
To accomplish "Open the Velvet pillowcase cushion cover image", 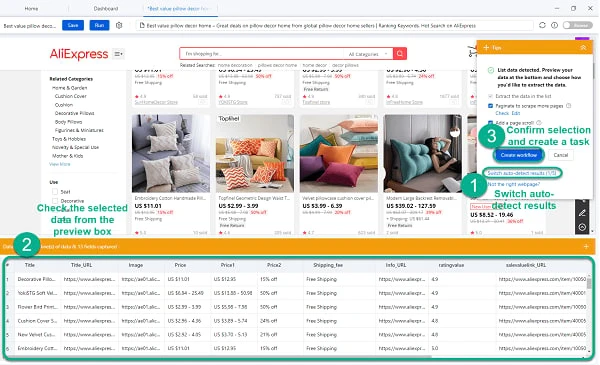I will [339, 153].
